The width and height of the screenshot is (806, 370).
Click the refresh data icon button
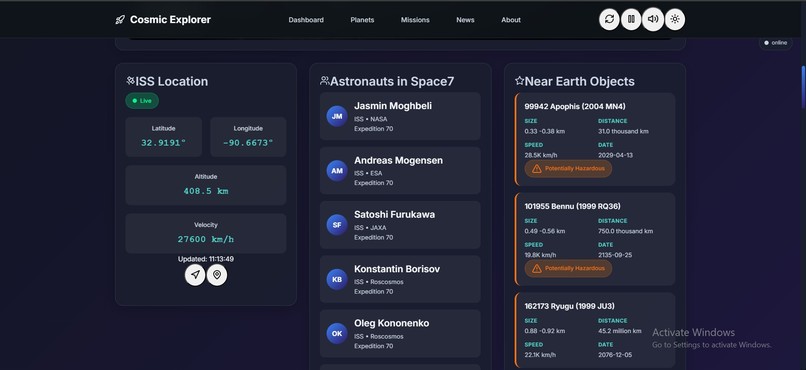tap(609, 20)
